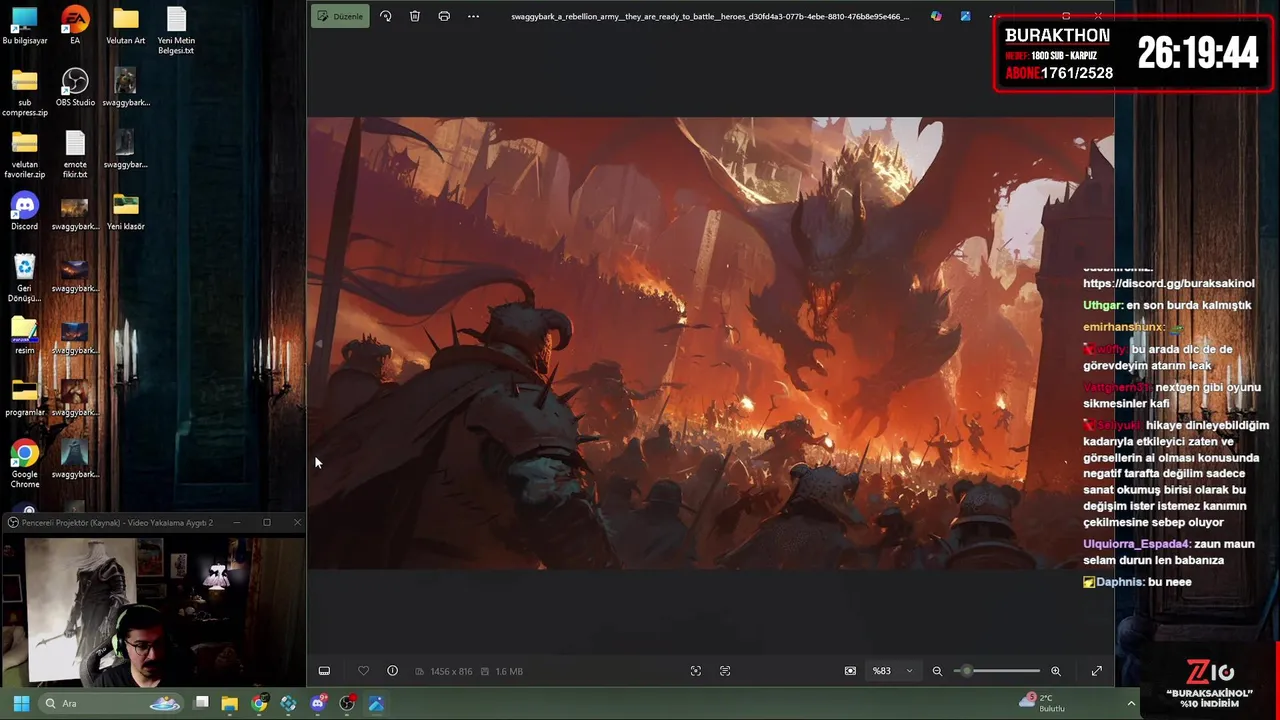Delete the photo using the trash icon
Viewport: 1280px width, 720px height.
(415, 16)
